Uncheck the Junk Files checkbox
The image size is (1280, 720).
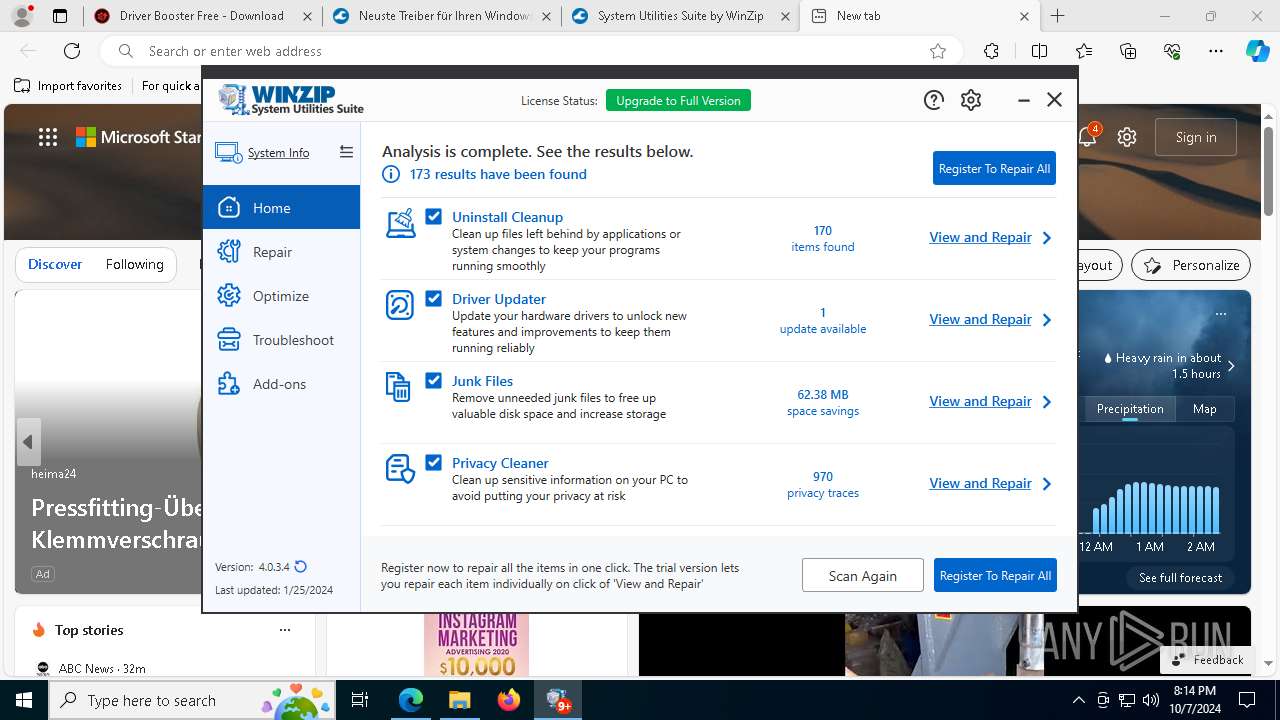coord(434,380)
